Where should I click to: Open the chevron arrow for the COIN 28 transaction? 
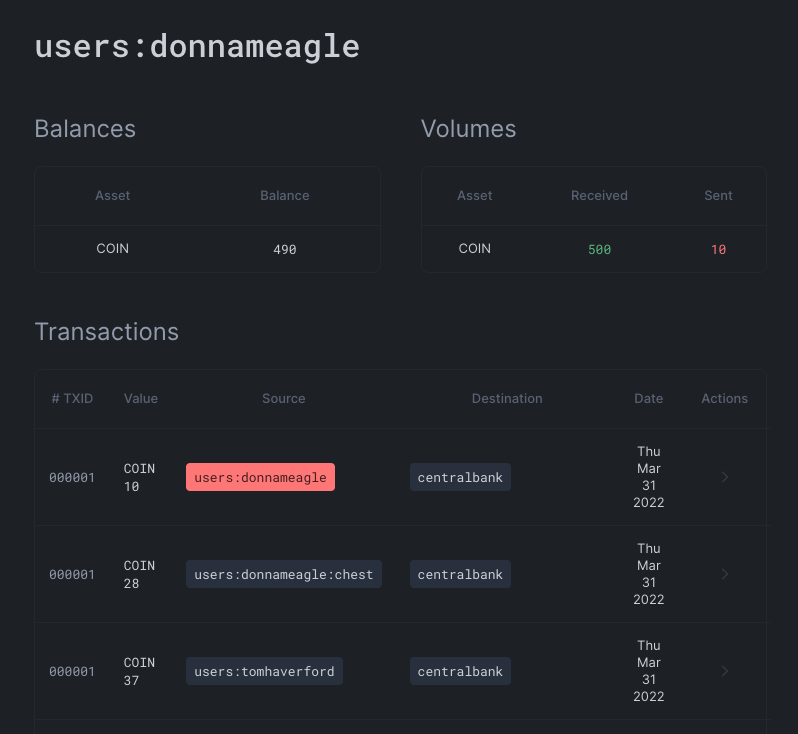point(725,575)
